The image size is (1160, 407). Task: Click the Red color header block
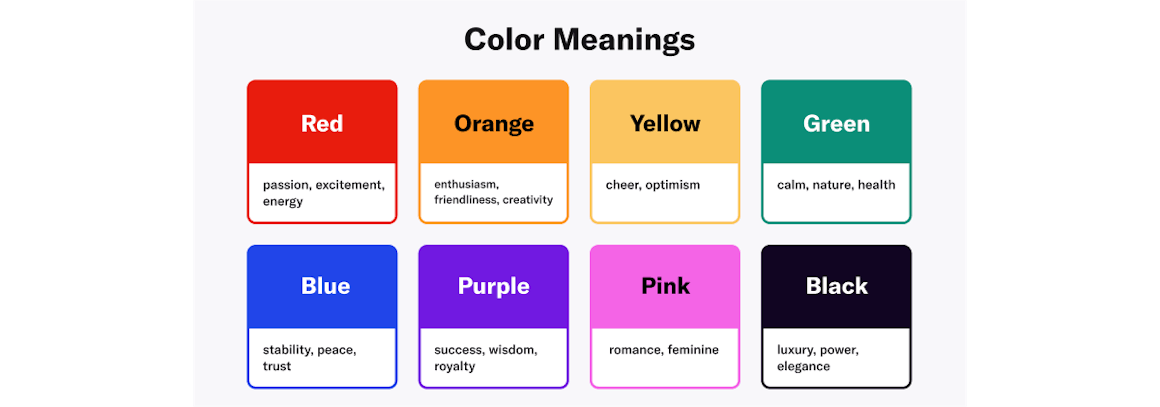[x=322, y=122]
